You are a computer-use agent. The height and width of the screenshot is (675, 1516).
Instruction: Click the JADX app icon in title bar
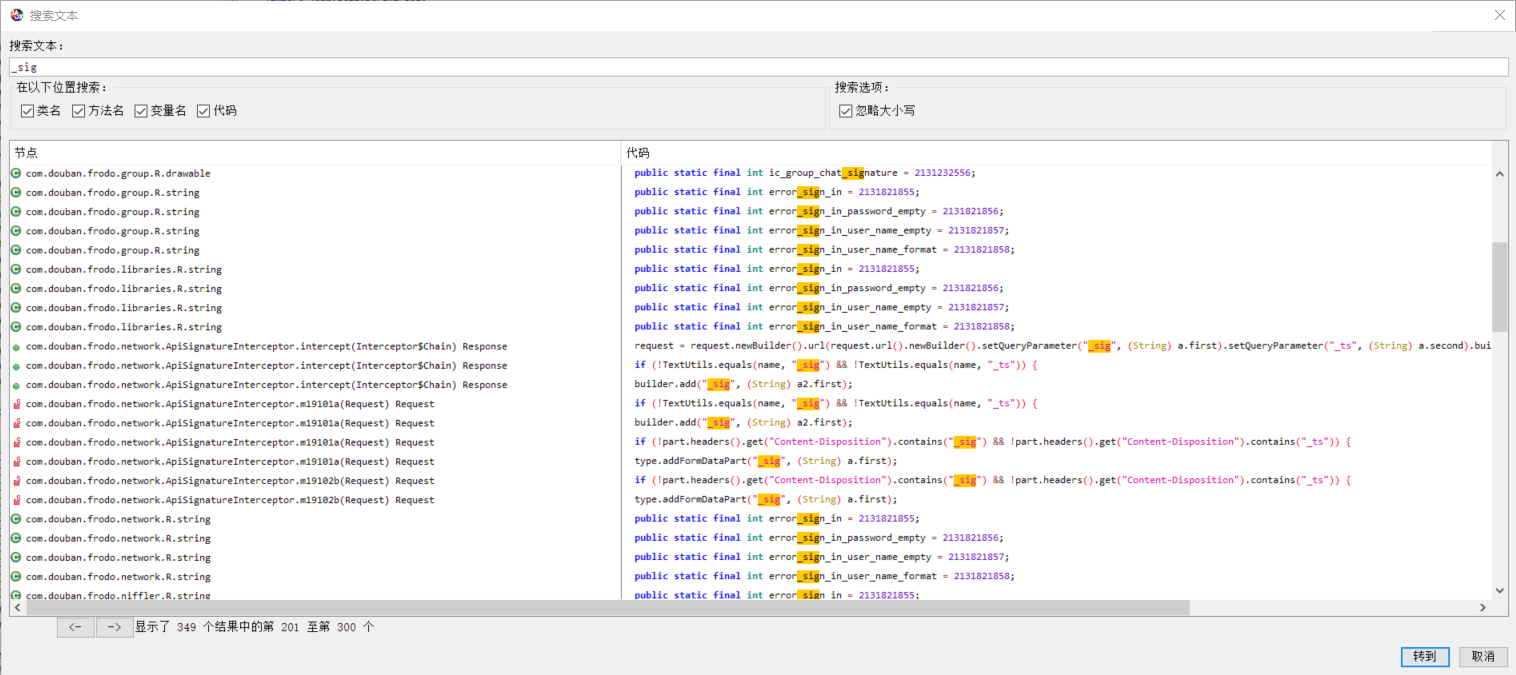tap(17, 15)
